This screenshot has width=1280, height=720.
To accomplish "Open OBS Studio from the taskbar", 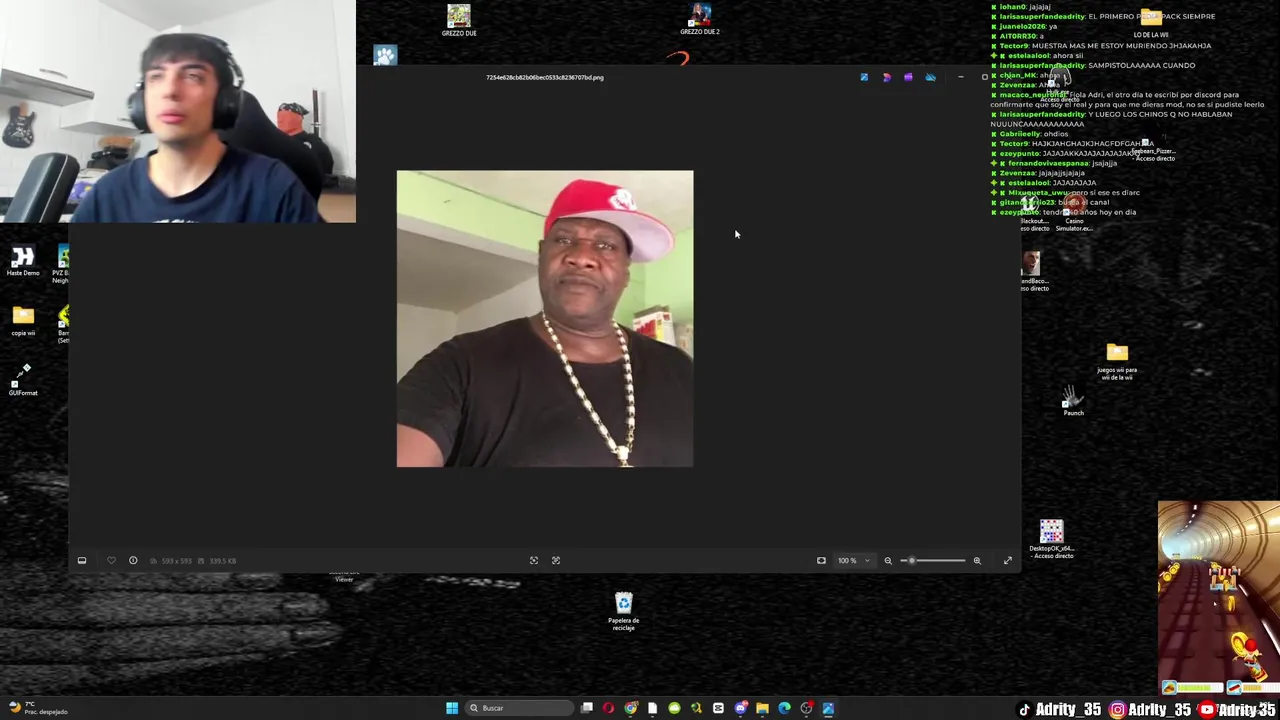I will tap(806, 708).
